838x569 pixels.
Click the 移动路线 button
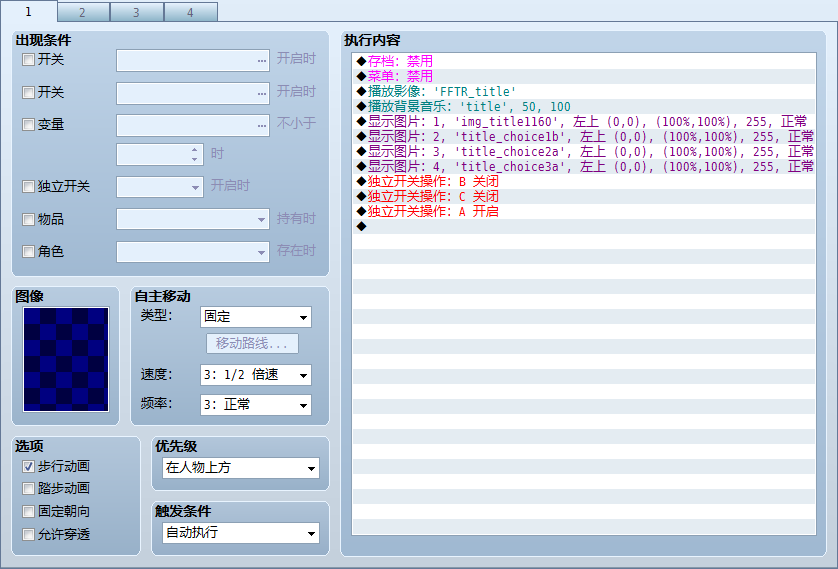pyautogui.click(x=252, y=344)
